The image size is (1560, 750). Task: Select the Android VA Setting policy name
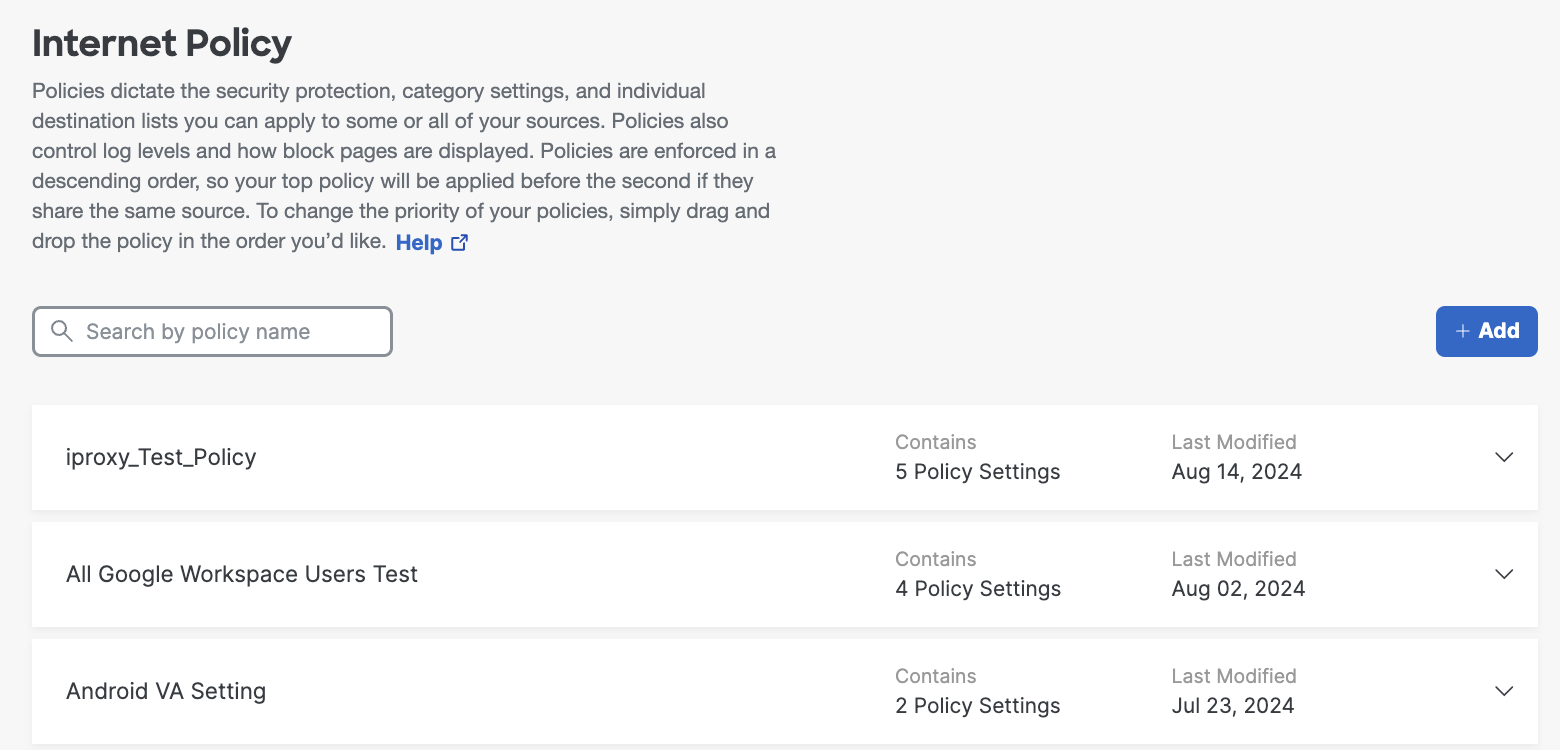166,691
